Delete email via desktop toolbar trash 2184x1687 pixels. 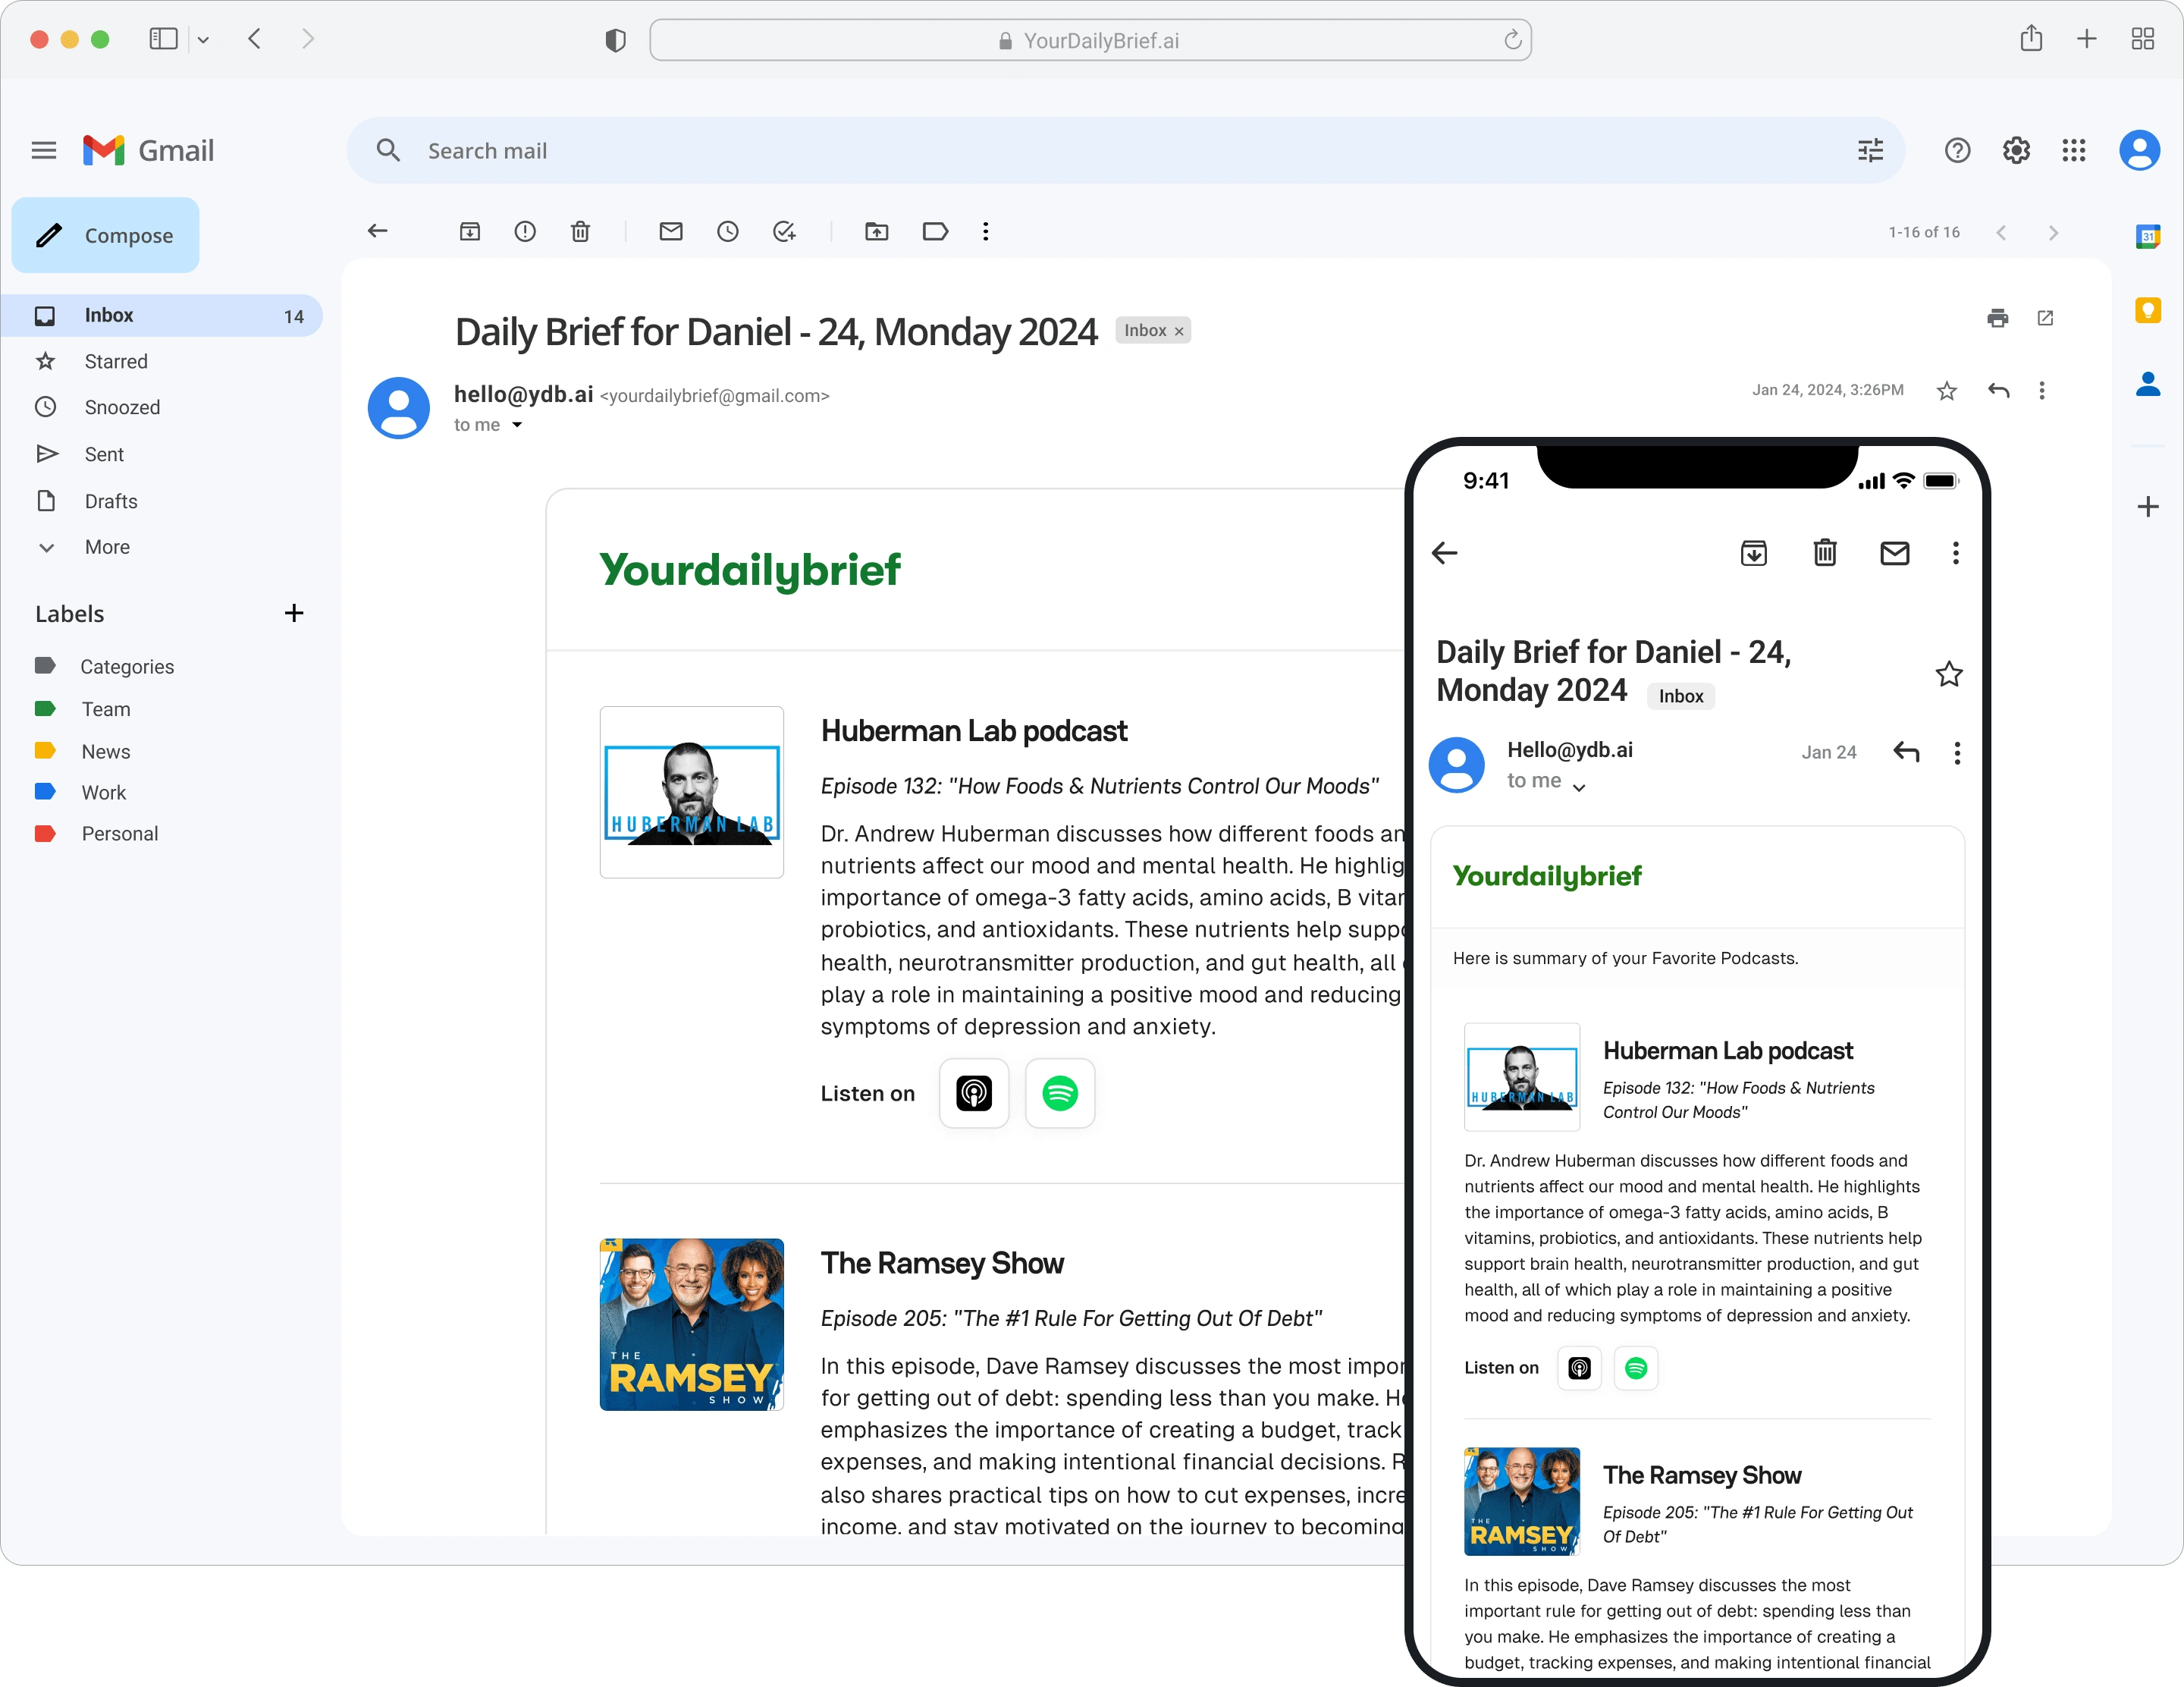click(x=580, y=231)
